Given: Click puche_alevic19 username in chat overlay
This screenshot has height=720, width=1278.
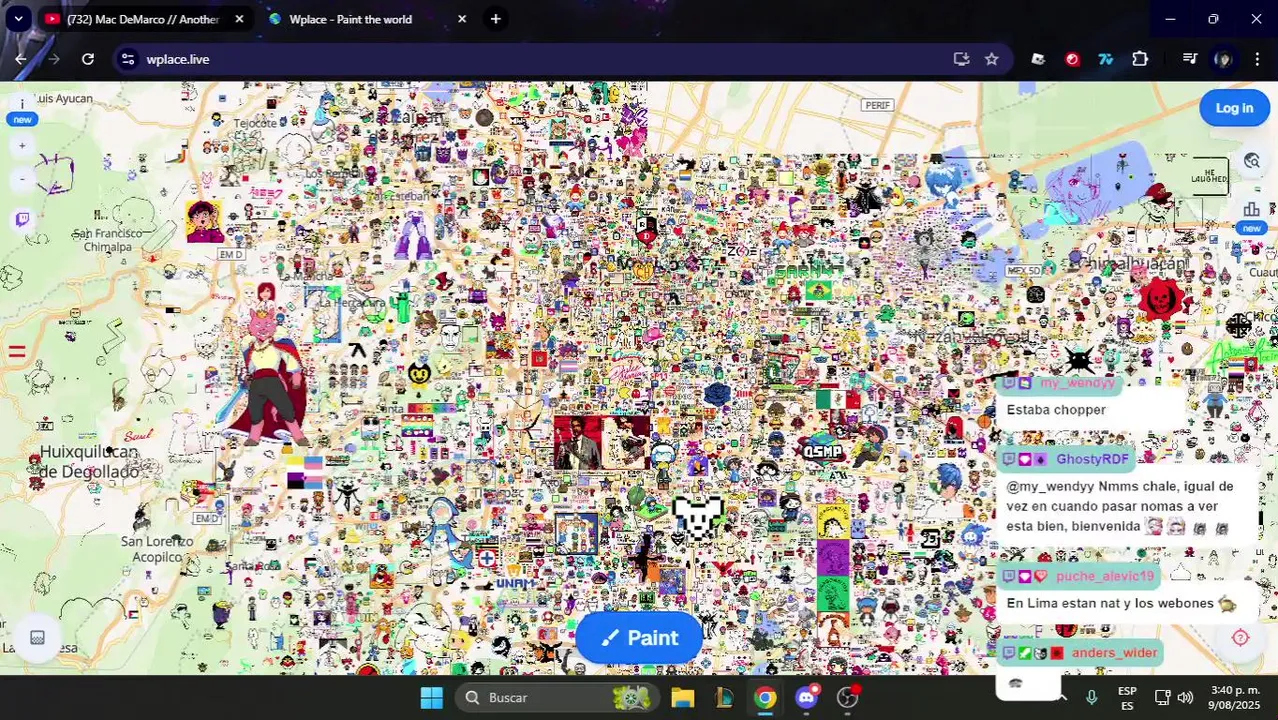Looking at the screenshot, I should pos(1105,576).
